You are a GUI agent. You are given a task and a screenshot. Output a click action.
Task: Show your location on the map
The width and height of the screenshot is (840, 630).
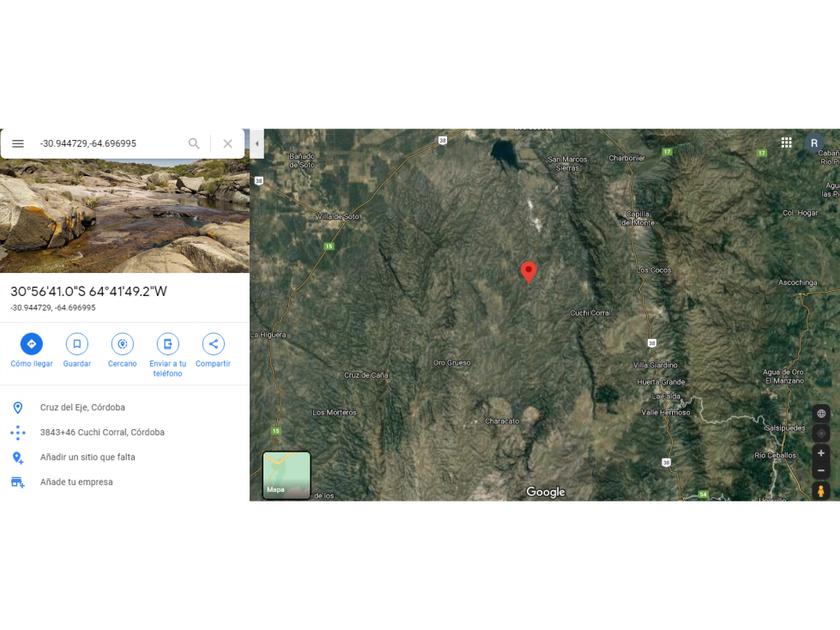pyautogui.click(x=821, y=433)
